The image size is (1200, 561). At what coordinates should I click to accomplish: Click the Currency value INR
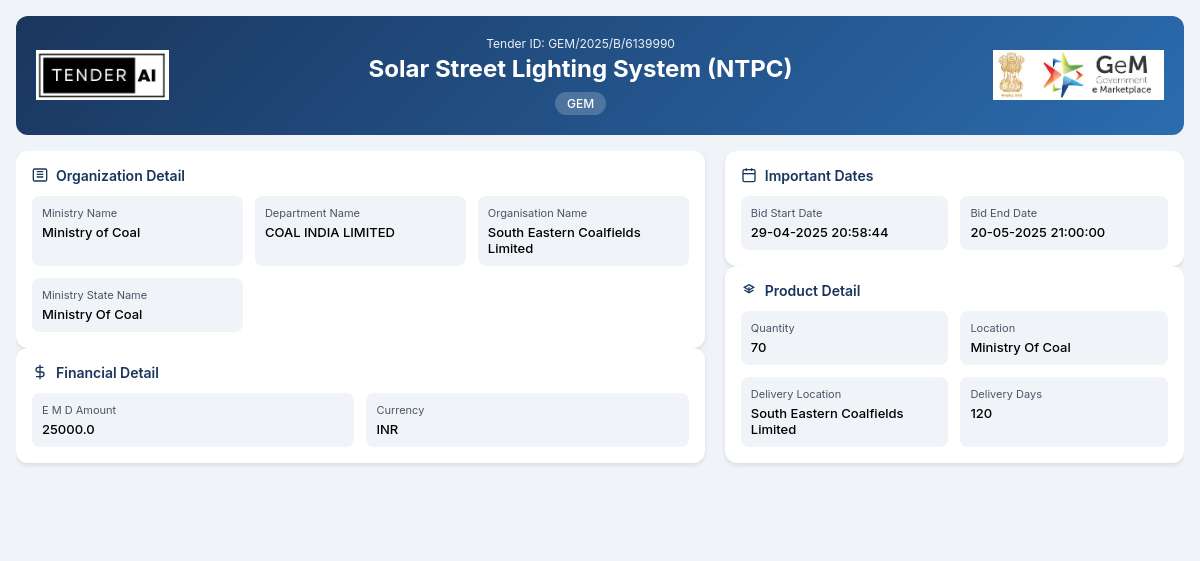[387, 430]
